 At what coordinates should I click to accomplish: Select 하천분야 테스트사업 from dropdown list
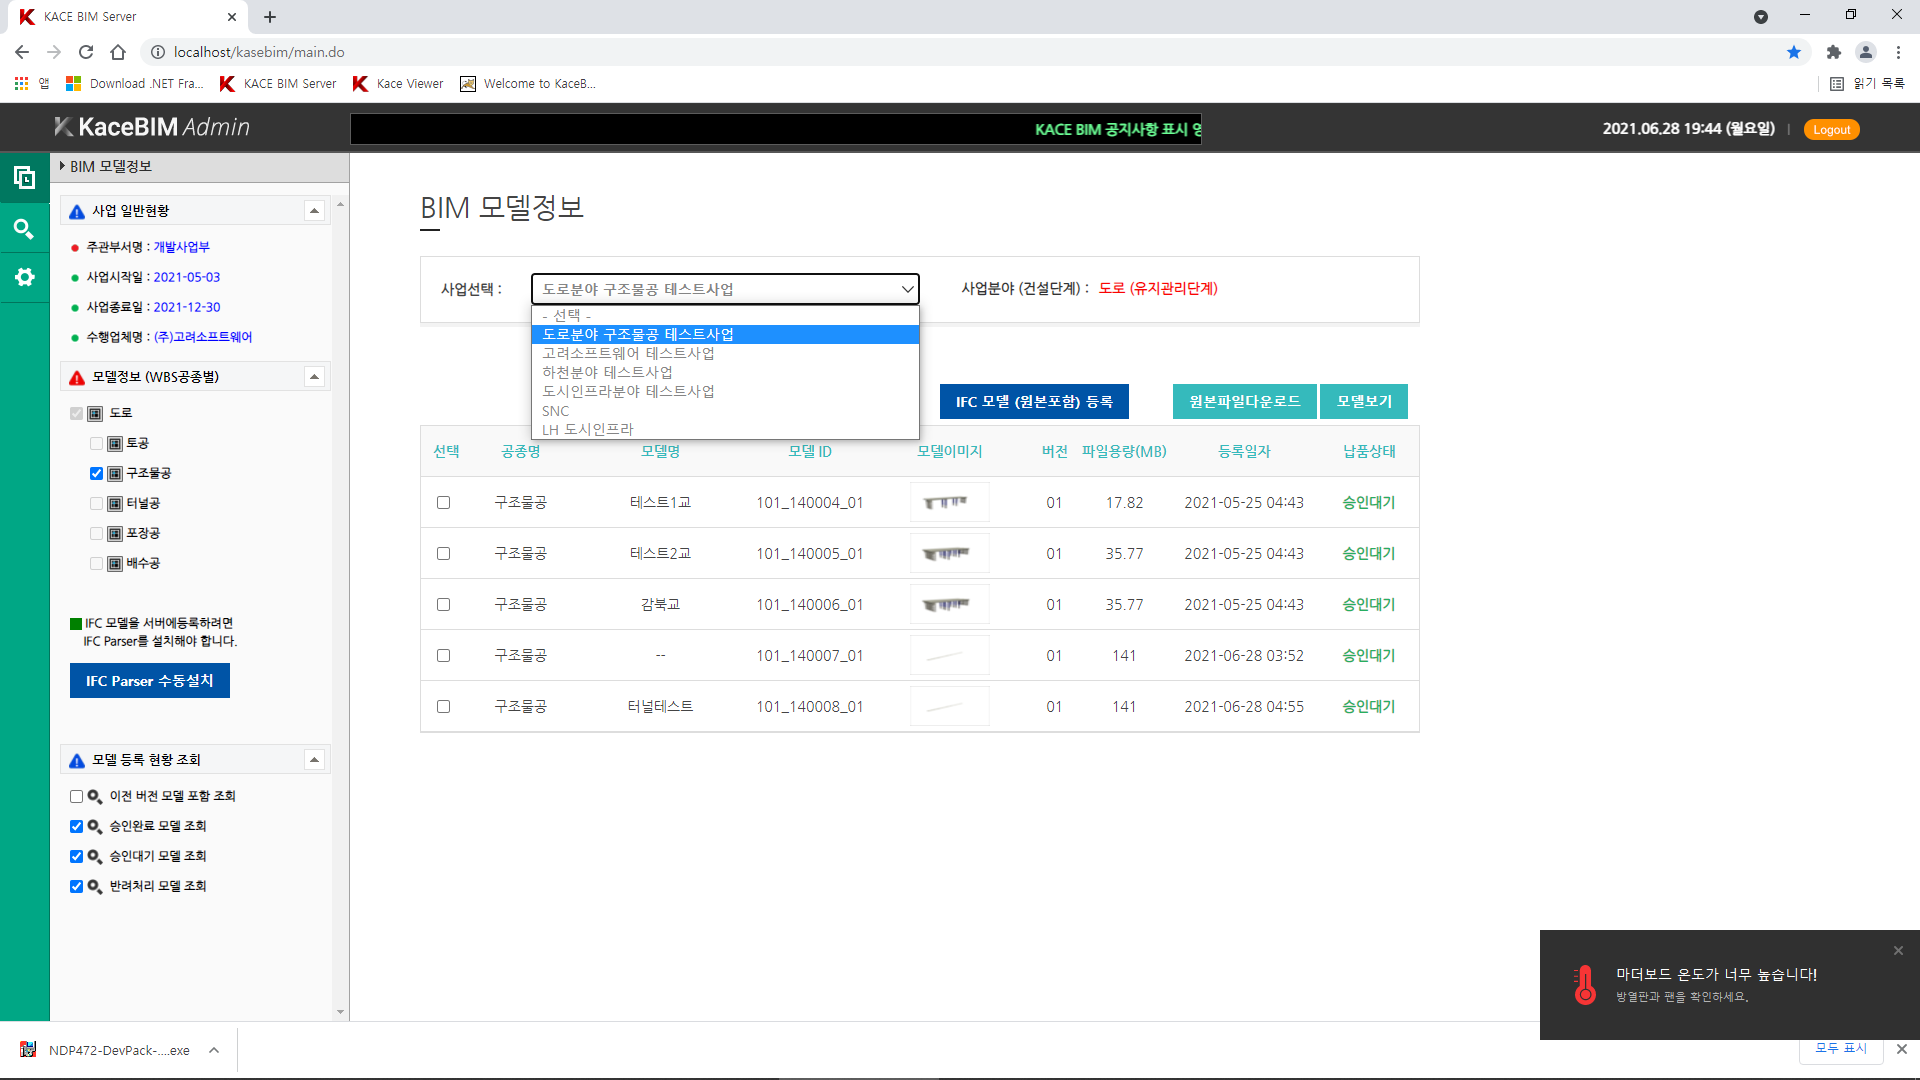pos(607,372)
